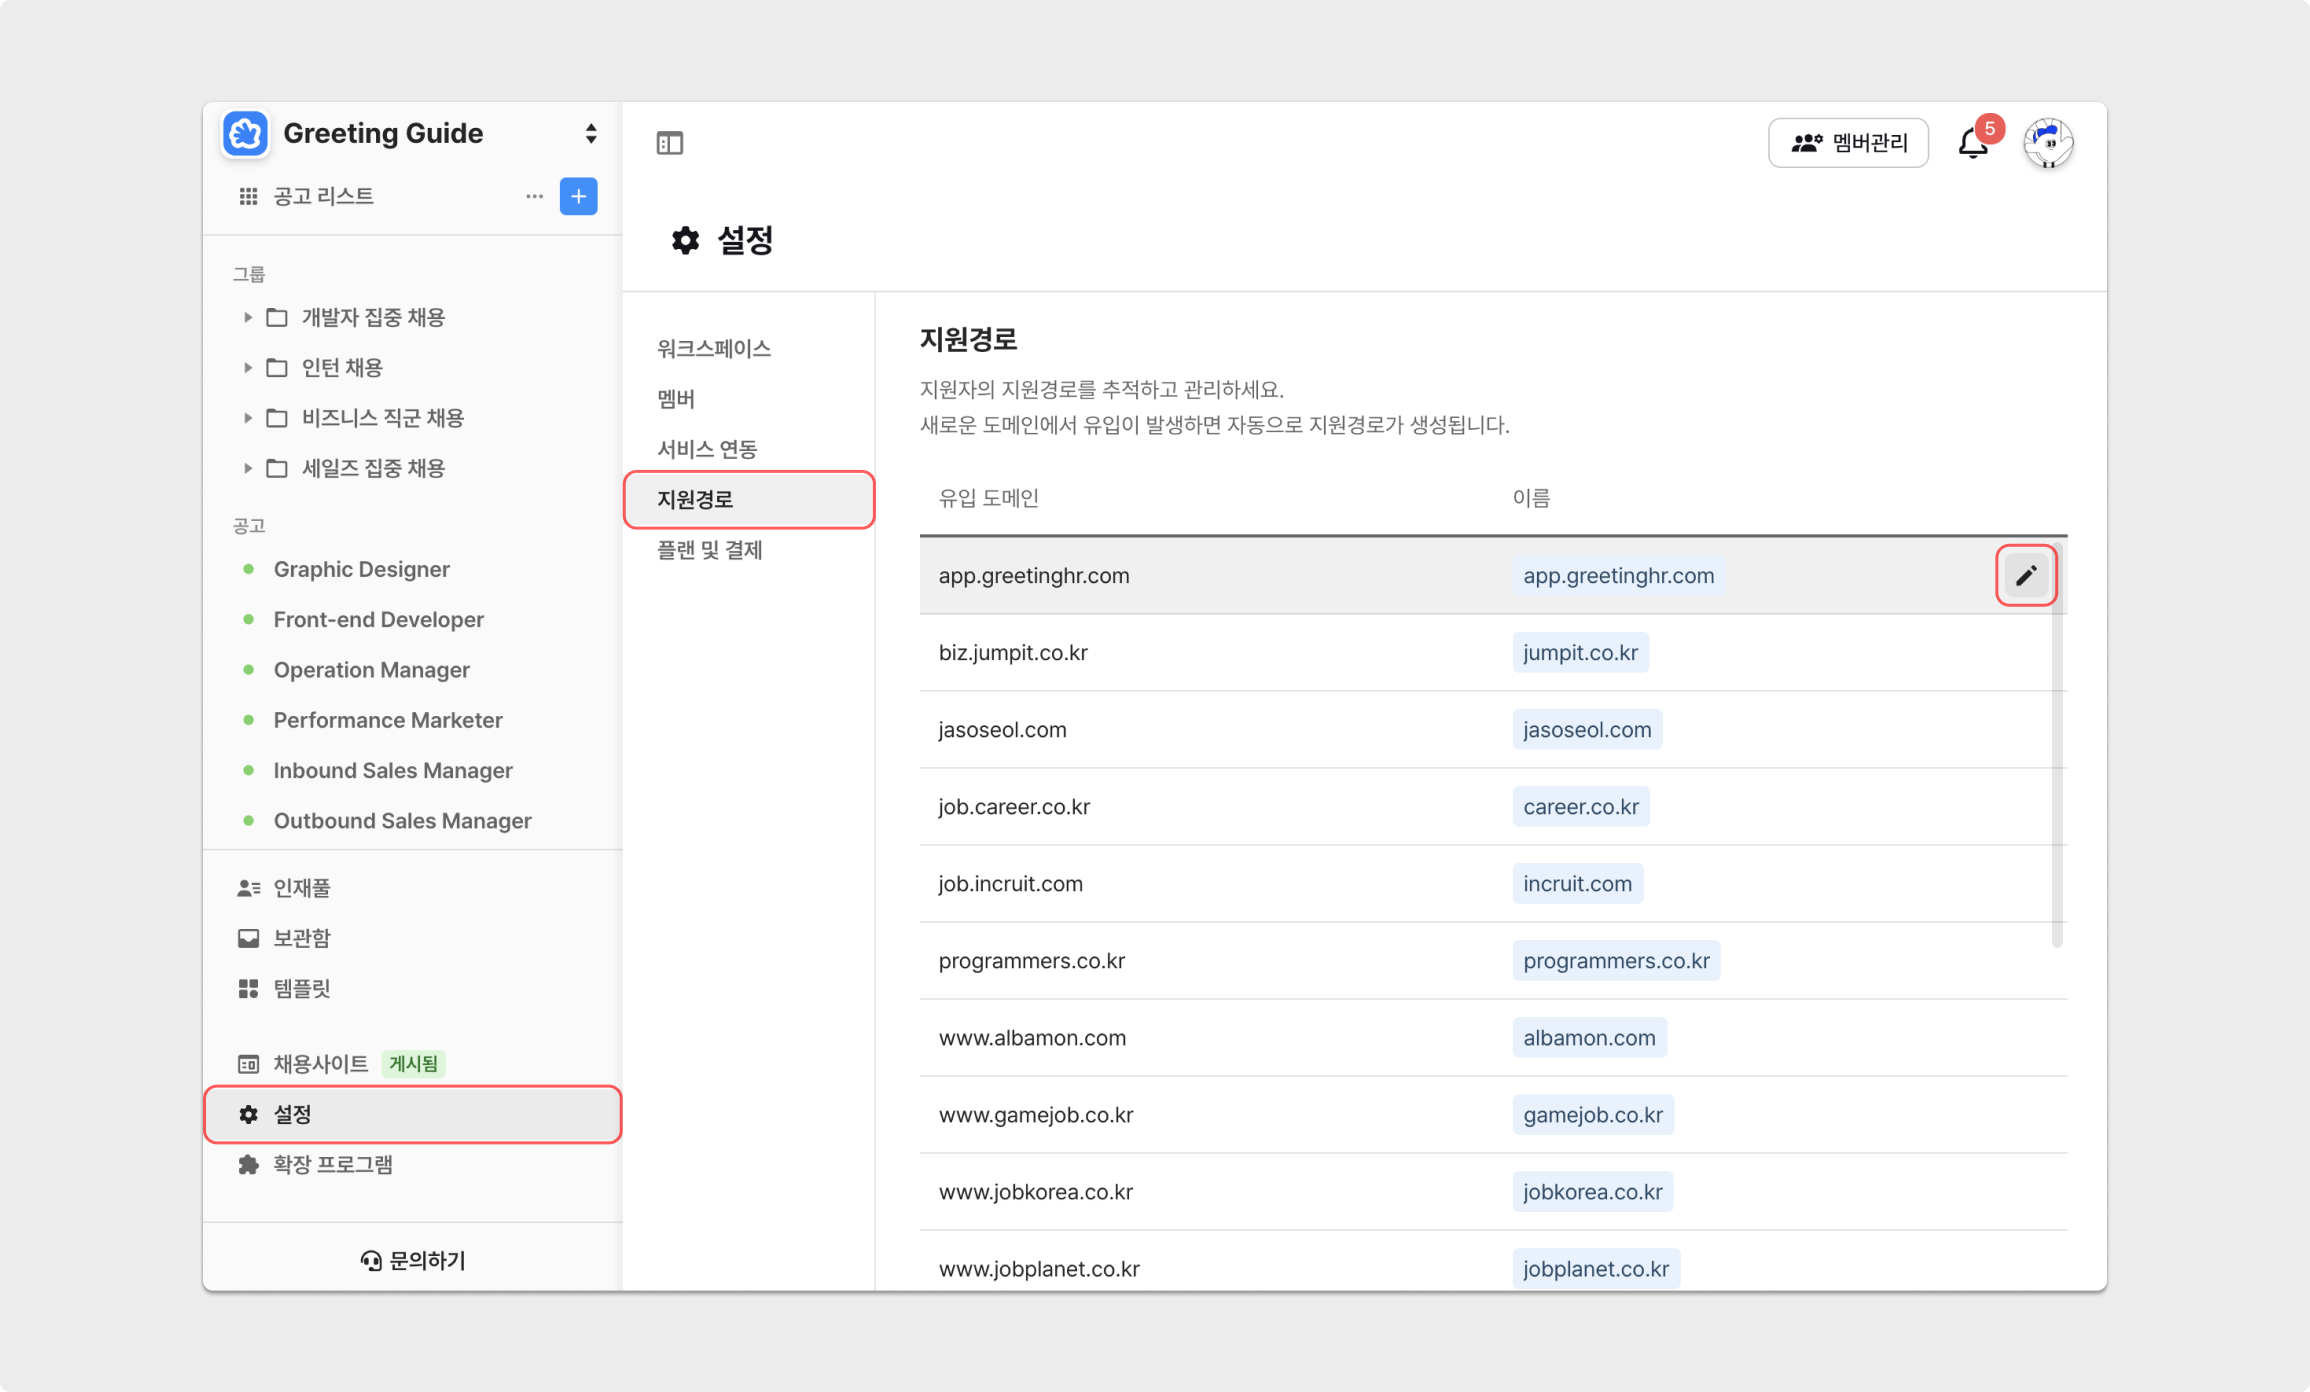Click the Greeting Guide workspace logo
This screenshot has height=1392, width=2310.
pos(246,134)
